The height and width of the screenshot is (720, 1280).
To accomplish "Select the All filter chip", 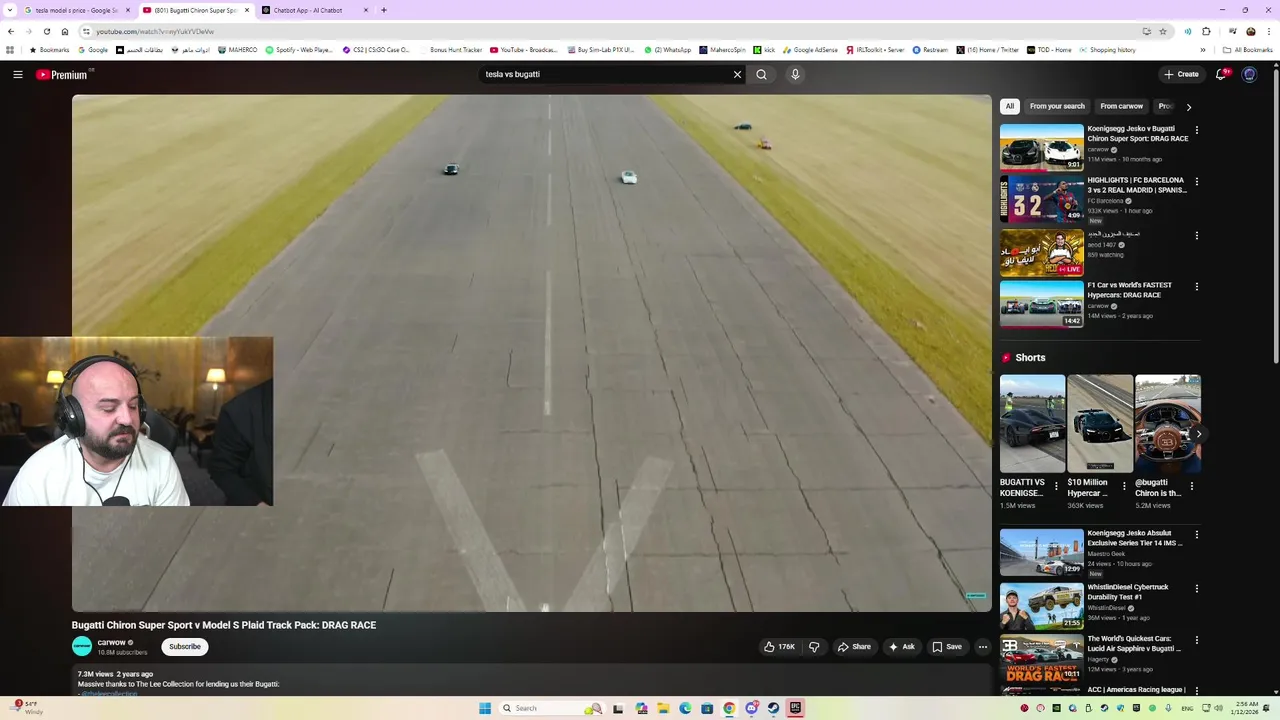I will [1010, 106].
